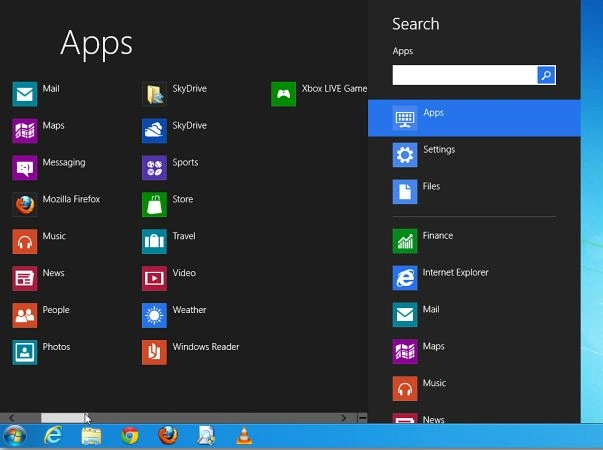
Task: Open the Weather sun icon
Action: (154, 315)
